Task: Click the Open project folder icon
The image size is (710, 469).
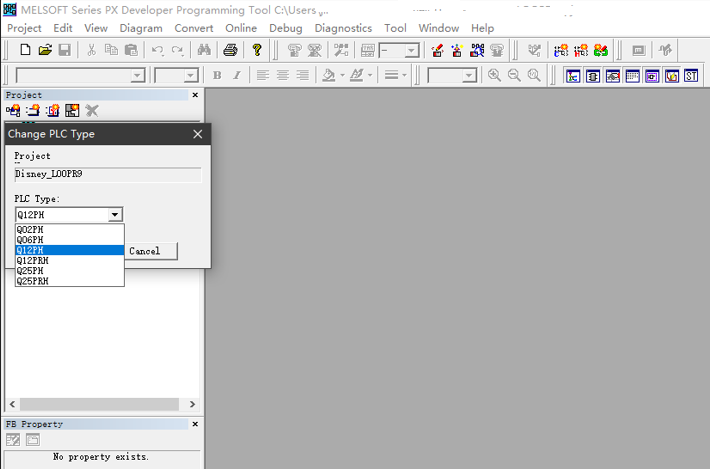Action: (44, 50)
